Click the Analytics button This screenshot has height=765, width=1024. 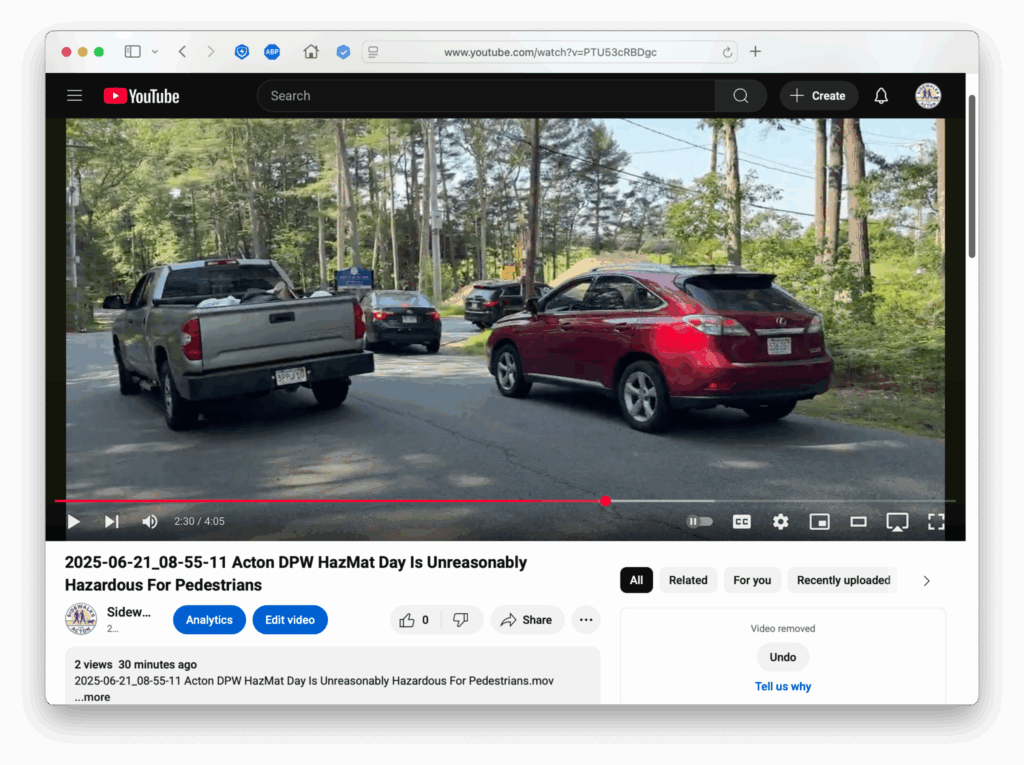[209, 620]
